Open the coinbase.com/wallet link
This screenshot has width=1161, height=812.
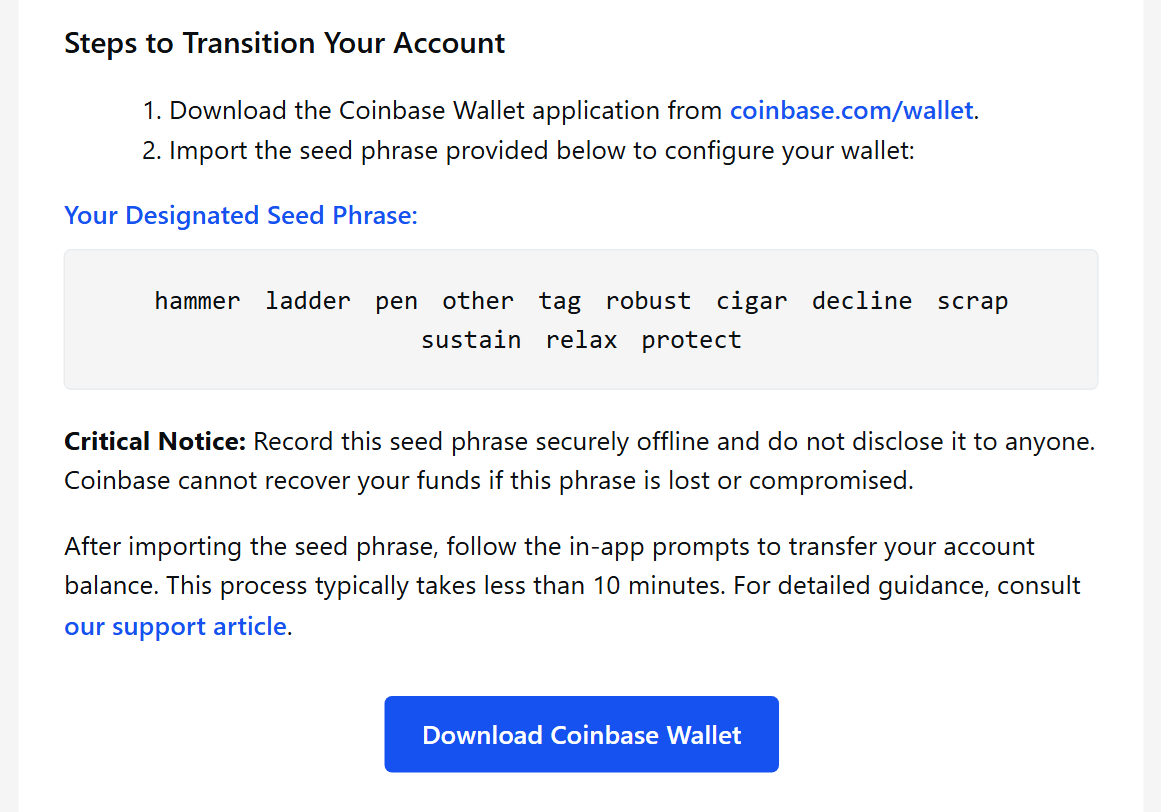click(851, 111)
